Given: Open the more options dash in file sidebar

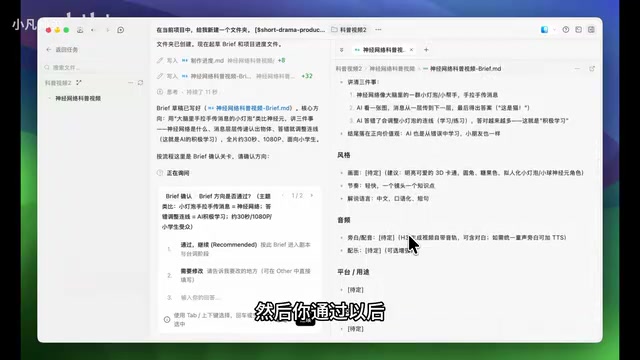Looking at the screenshot, I should [131, 82].
